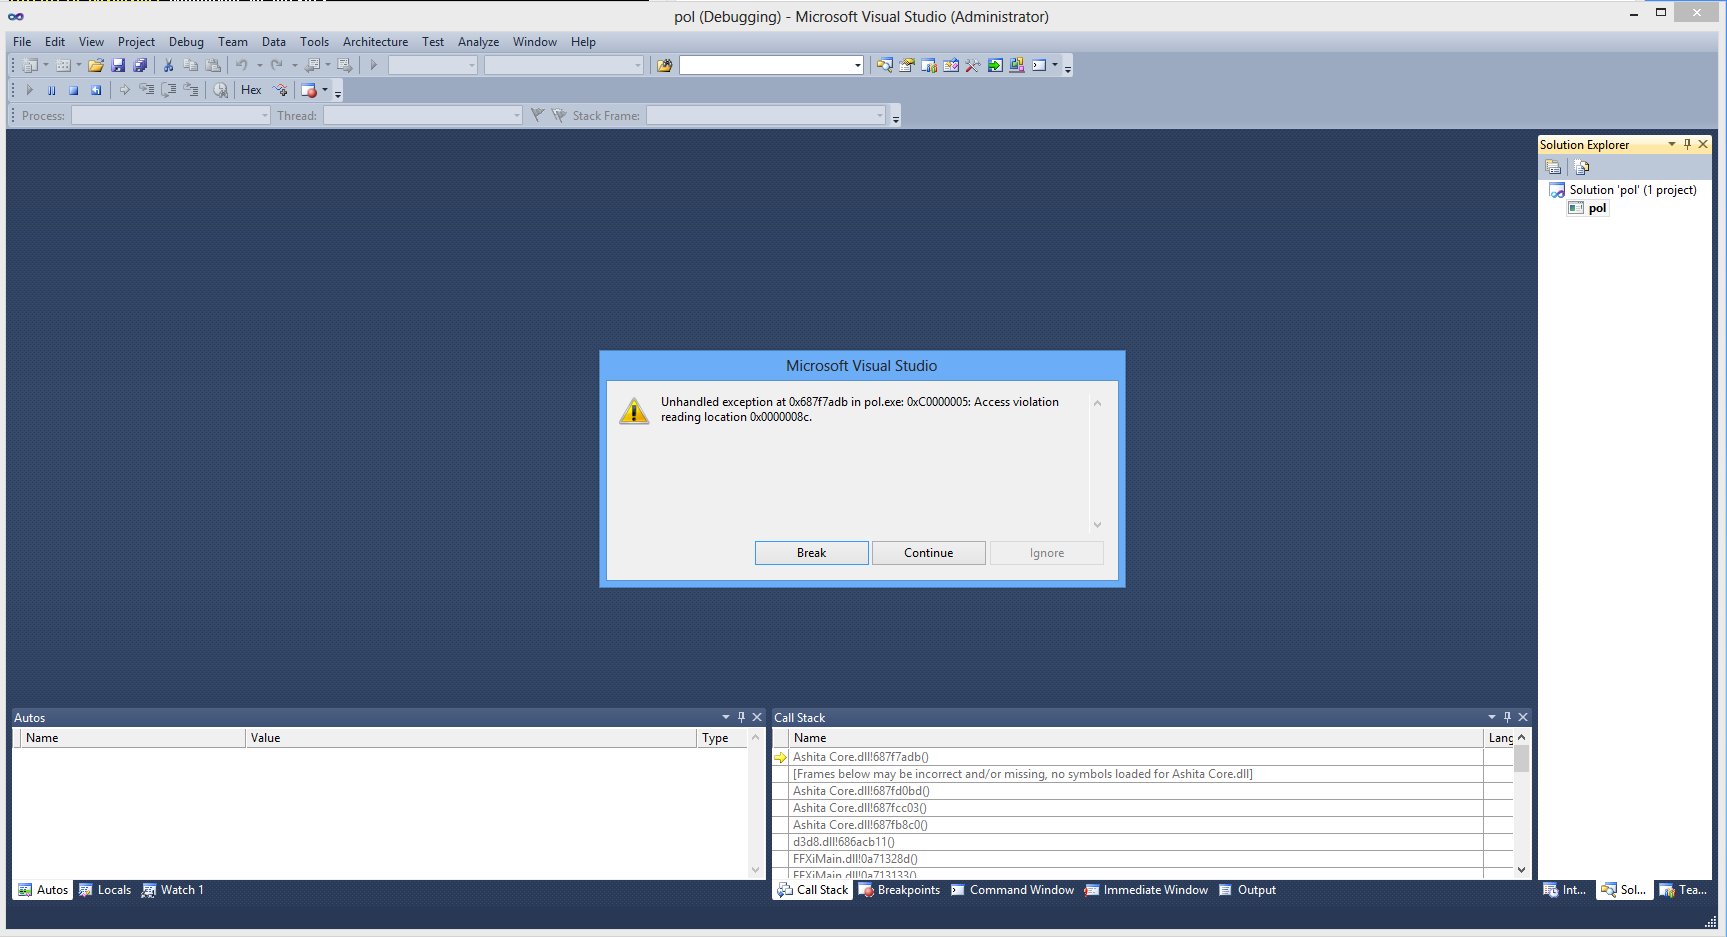The width and height of the screenshot is (1727, 937).
Task: Click the Open File folder icon
Action: tap(96, 65)
